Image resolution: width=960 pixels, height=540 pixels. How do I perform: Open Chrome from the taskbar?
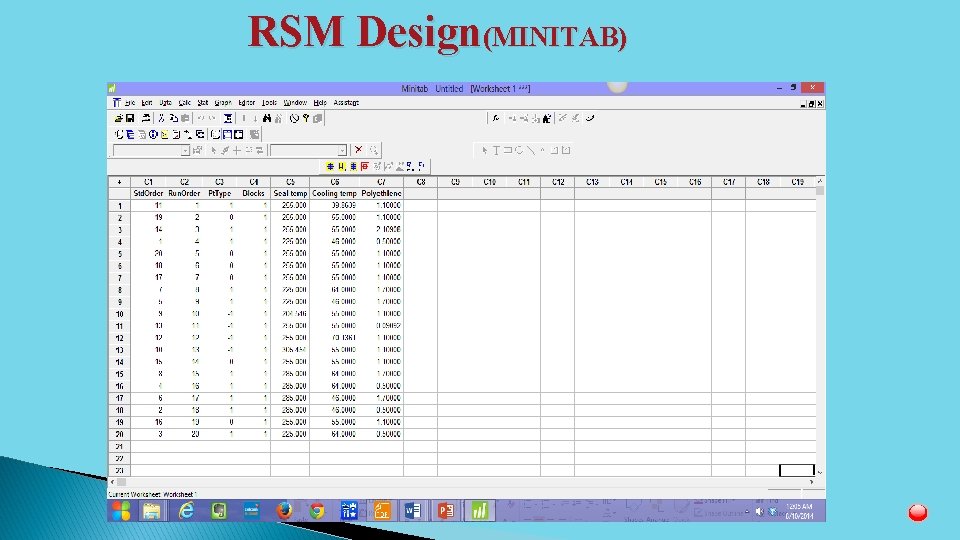tap(317, 510)
